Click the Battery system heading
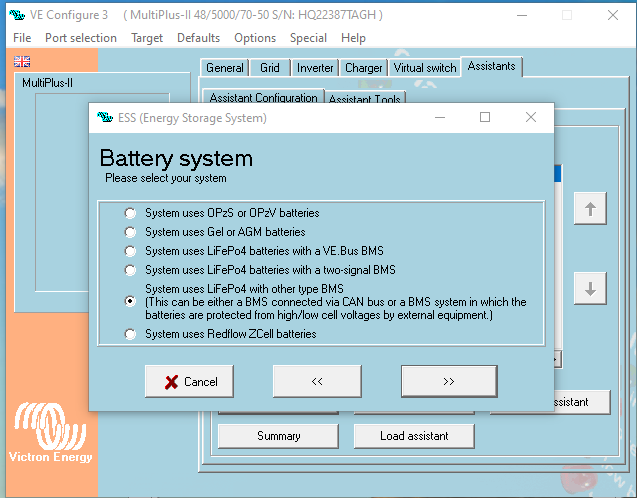Image resolution: width=637 pixels, height=498 pixels. coord(176,158)
